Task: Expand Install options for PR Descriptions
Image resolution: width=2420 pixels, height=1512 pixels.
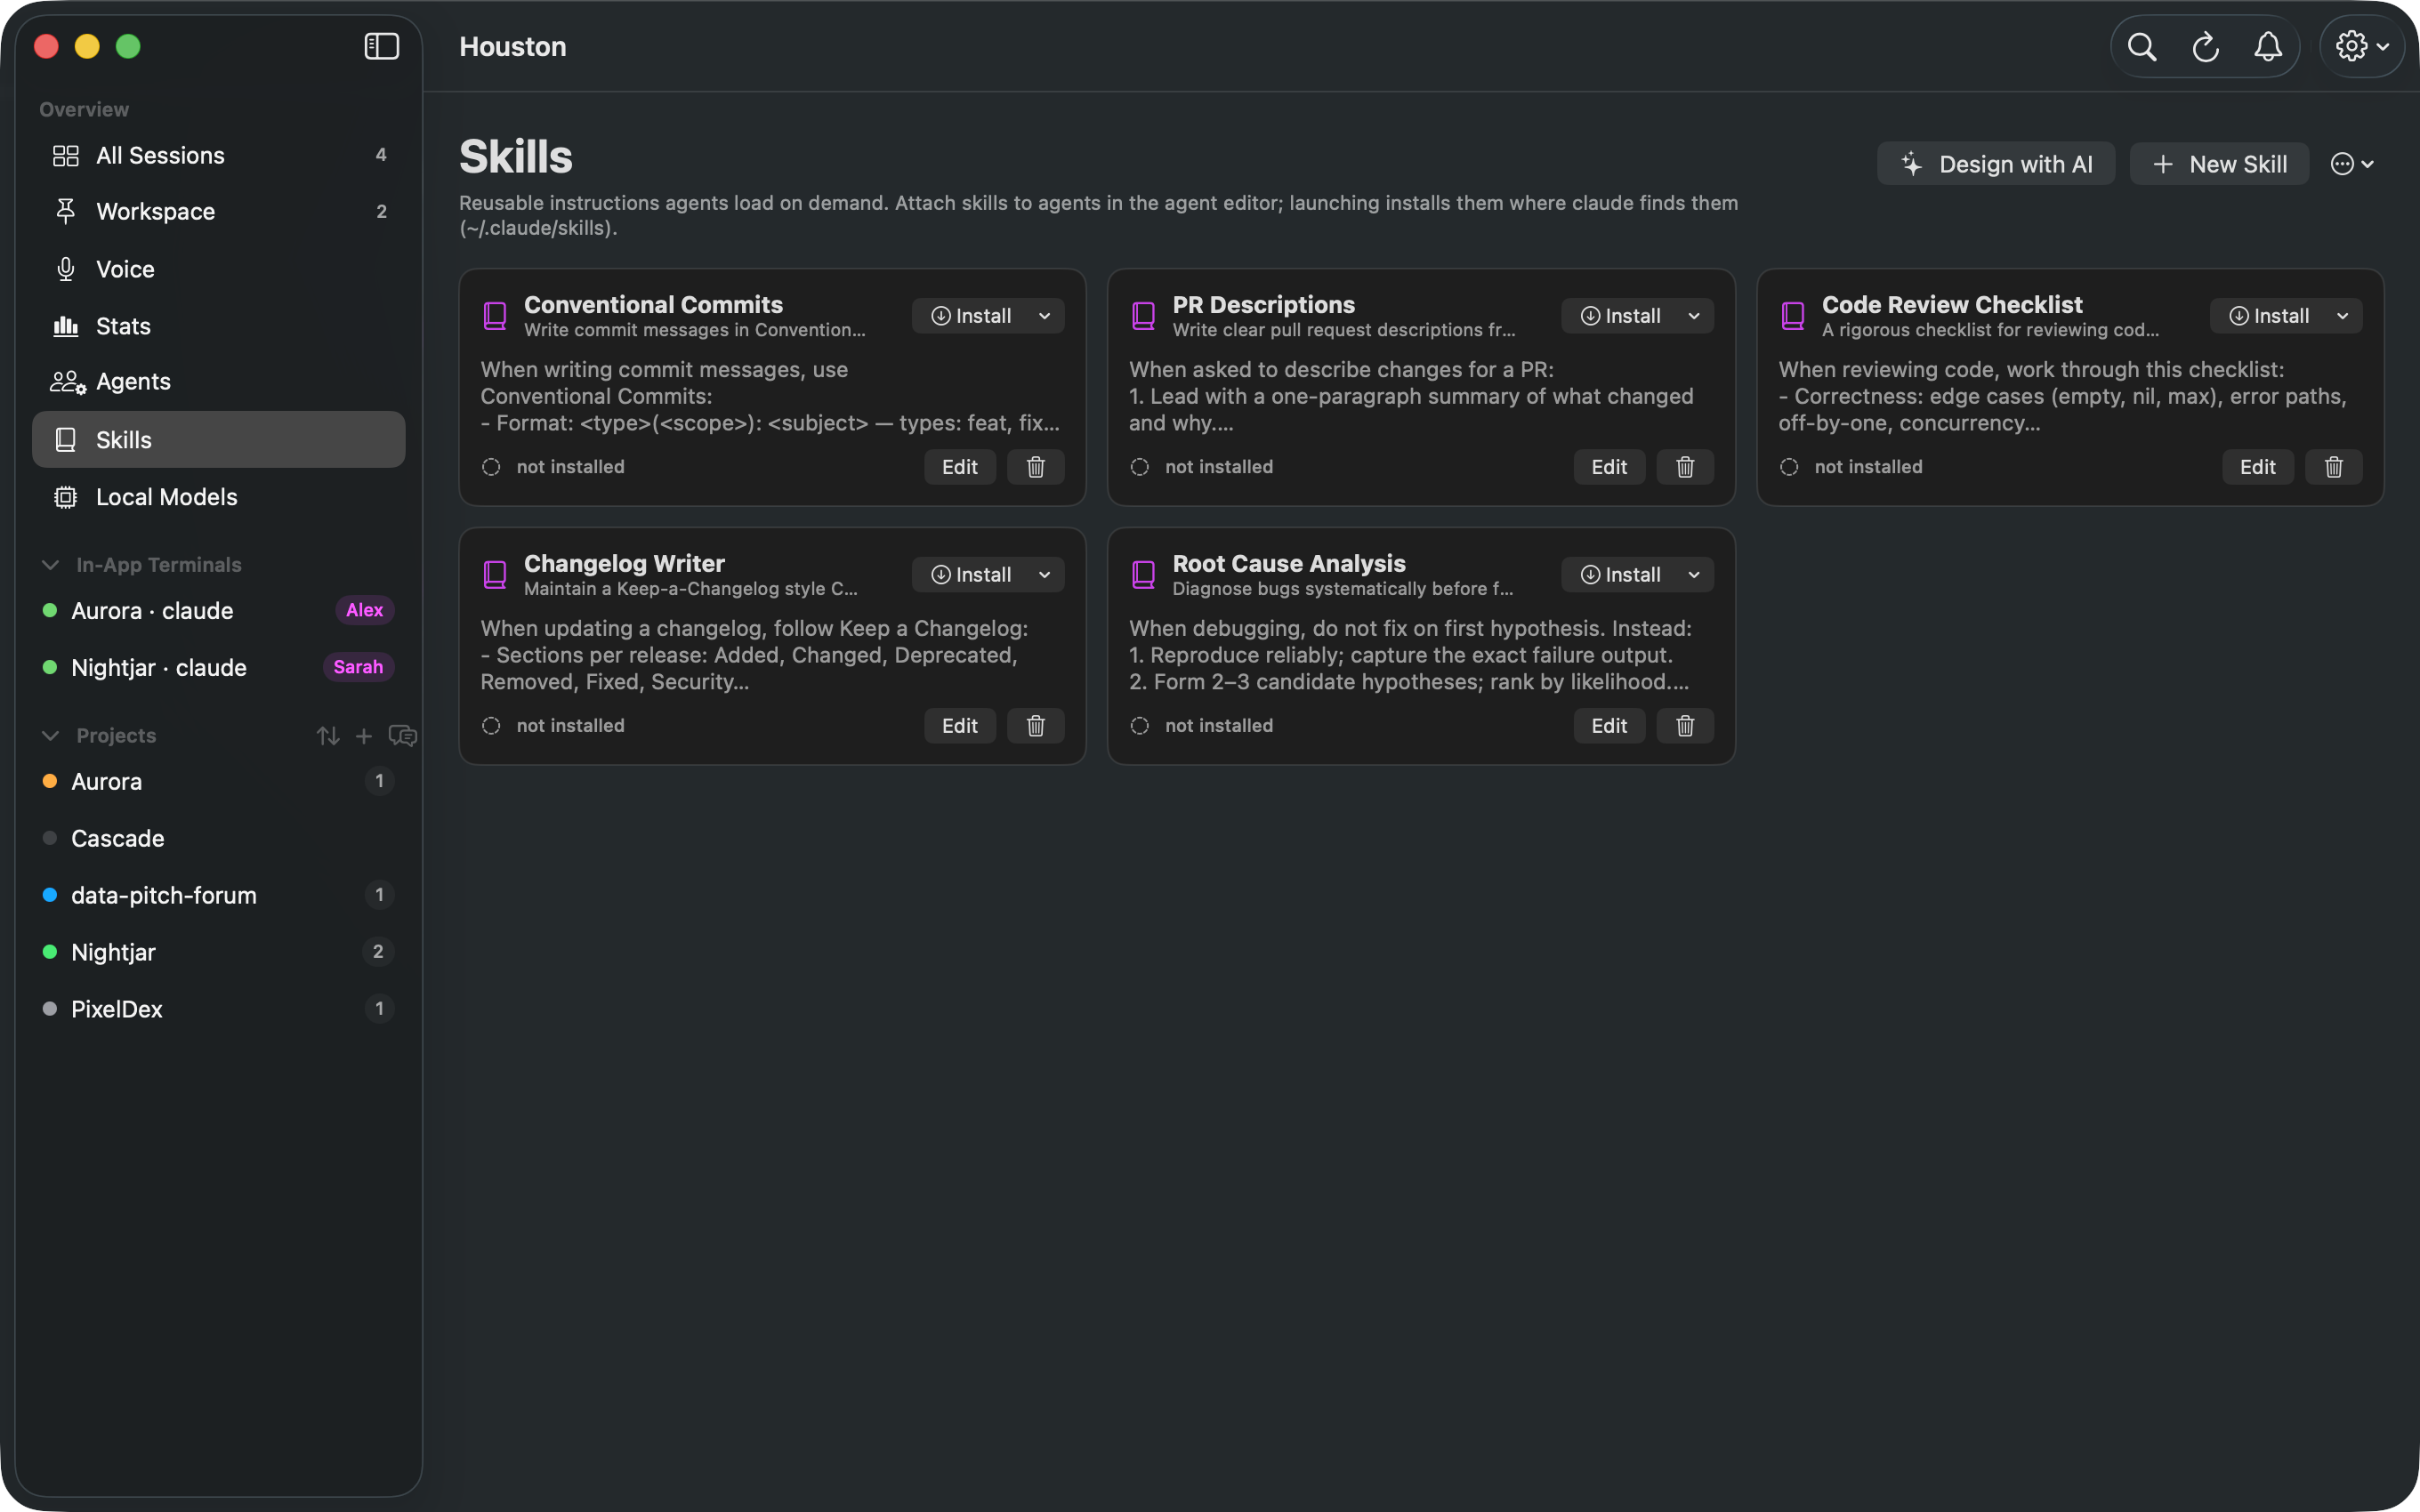Action: pyautogui.click(x=1693, y=316)
